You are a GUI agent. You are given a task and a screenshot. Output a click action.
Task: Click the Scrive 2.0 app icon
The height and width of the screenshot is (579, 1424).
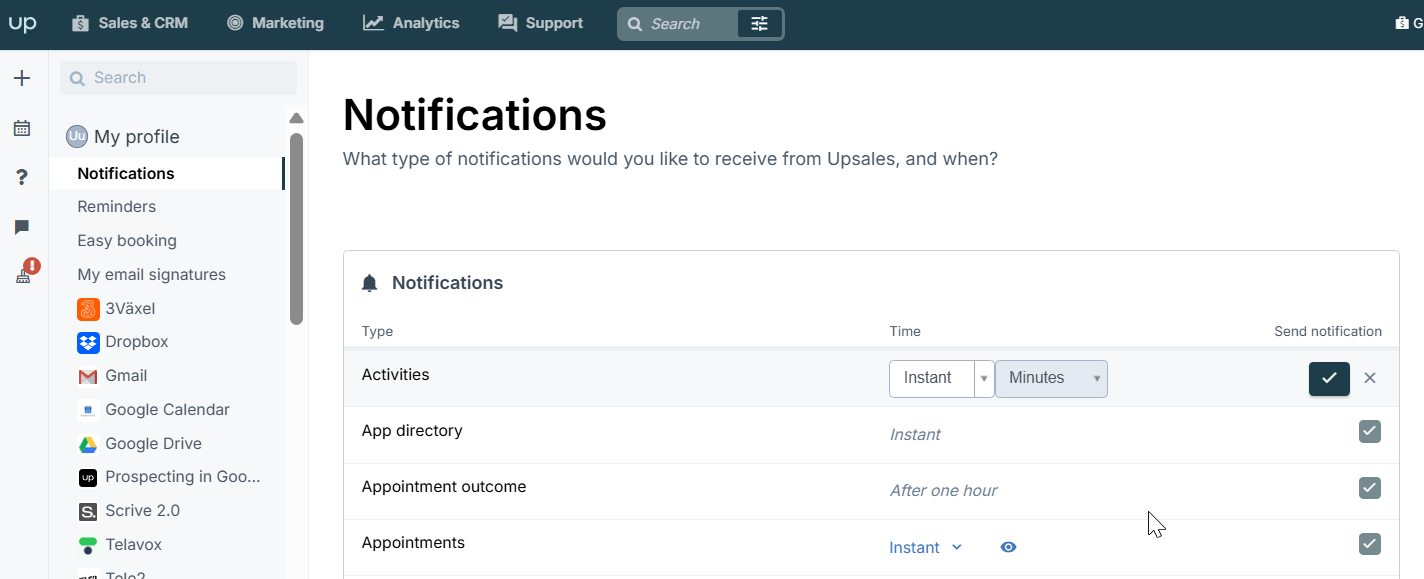point(88,512)
